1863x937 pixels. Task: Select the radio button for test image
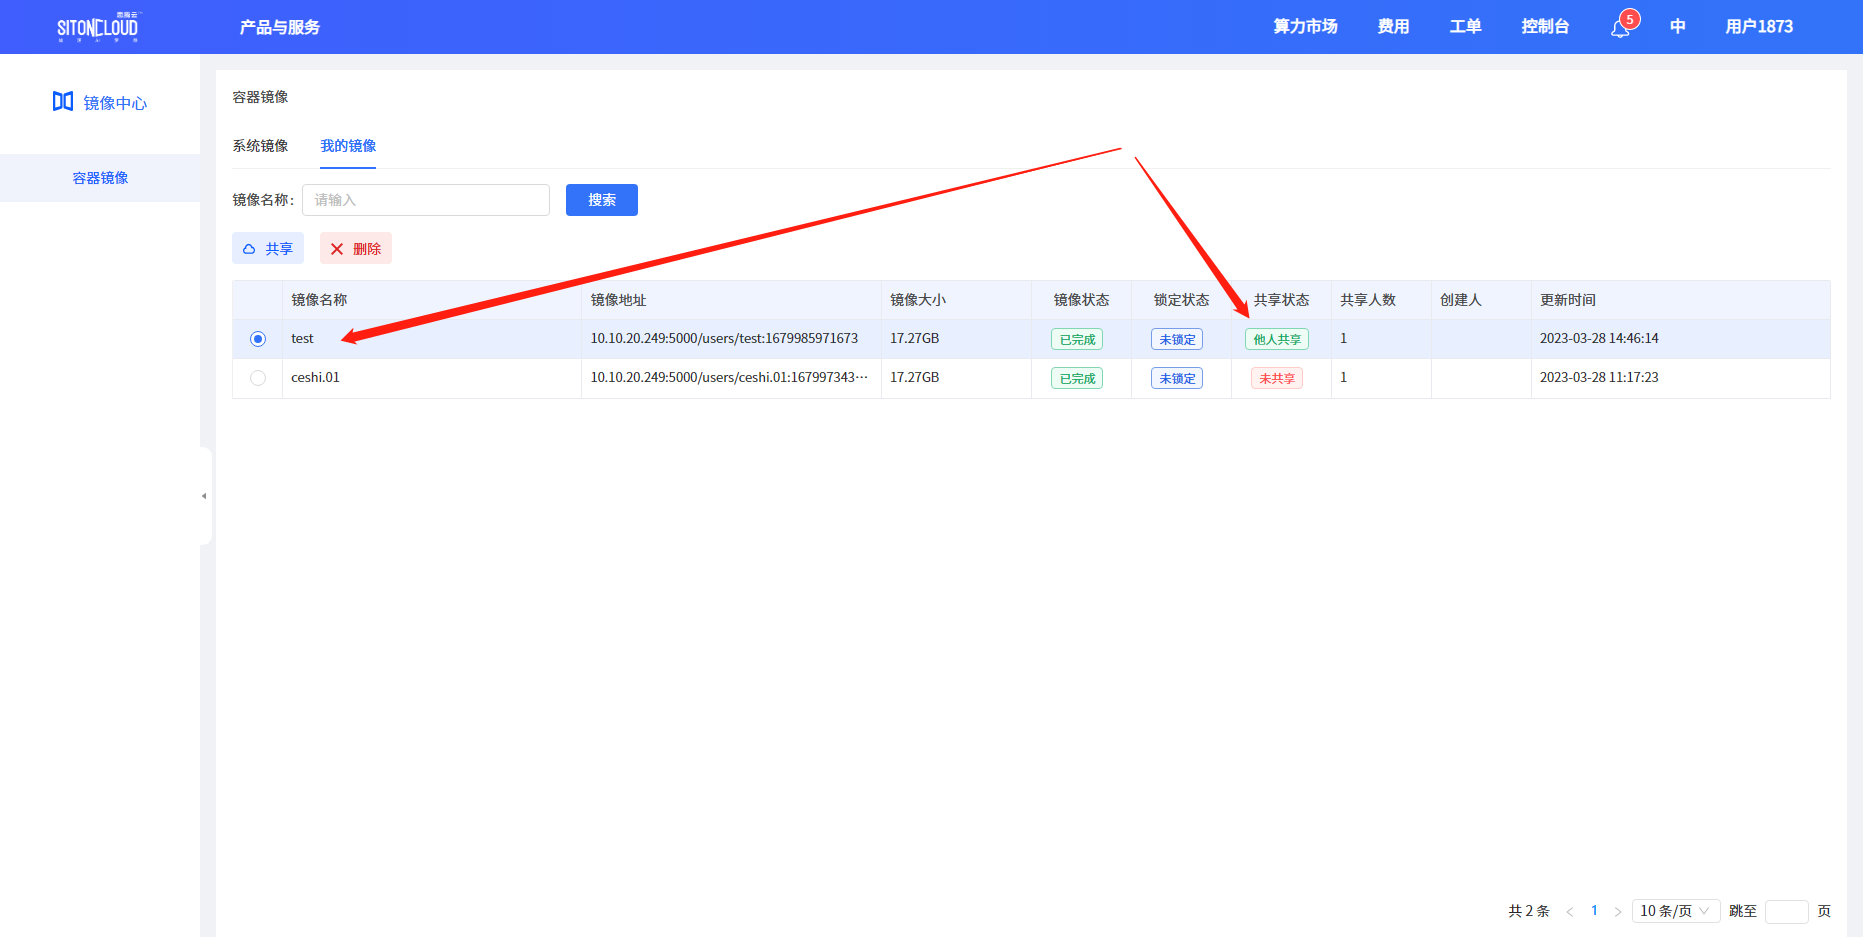click(x=258, y=339)
